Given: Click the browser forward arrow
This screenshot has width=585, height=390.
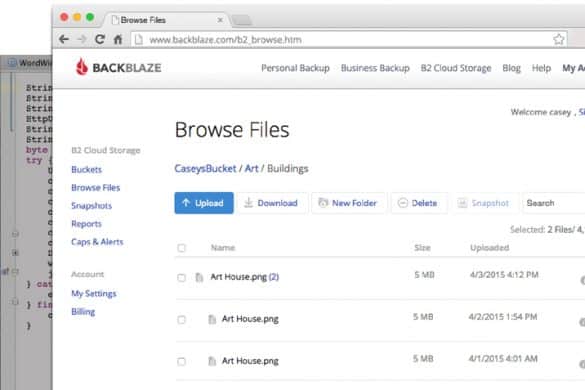Looking at the screenshot, I should [x=82, y=39].
